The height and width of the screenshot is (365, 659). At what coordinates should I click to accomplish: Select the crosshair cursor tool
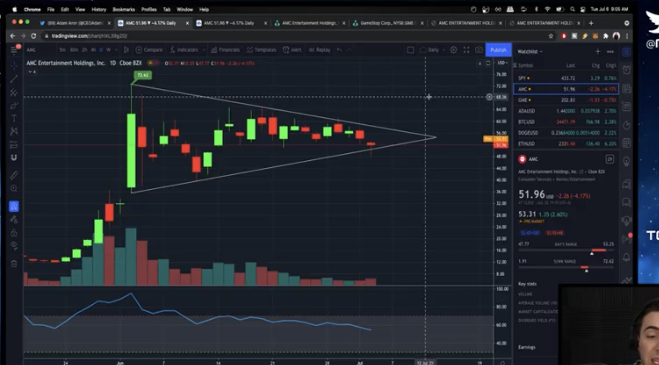point(14,66)
